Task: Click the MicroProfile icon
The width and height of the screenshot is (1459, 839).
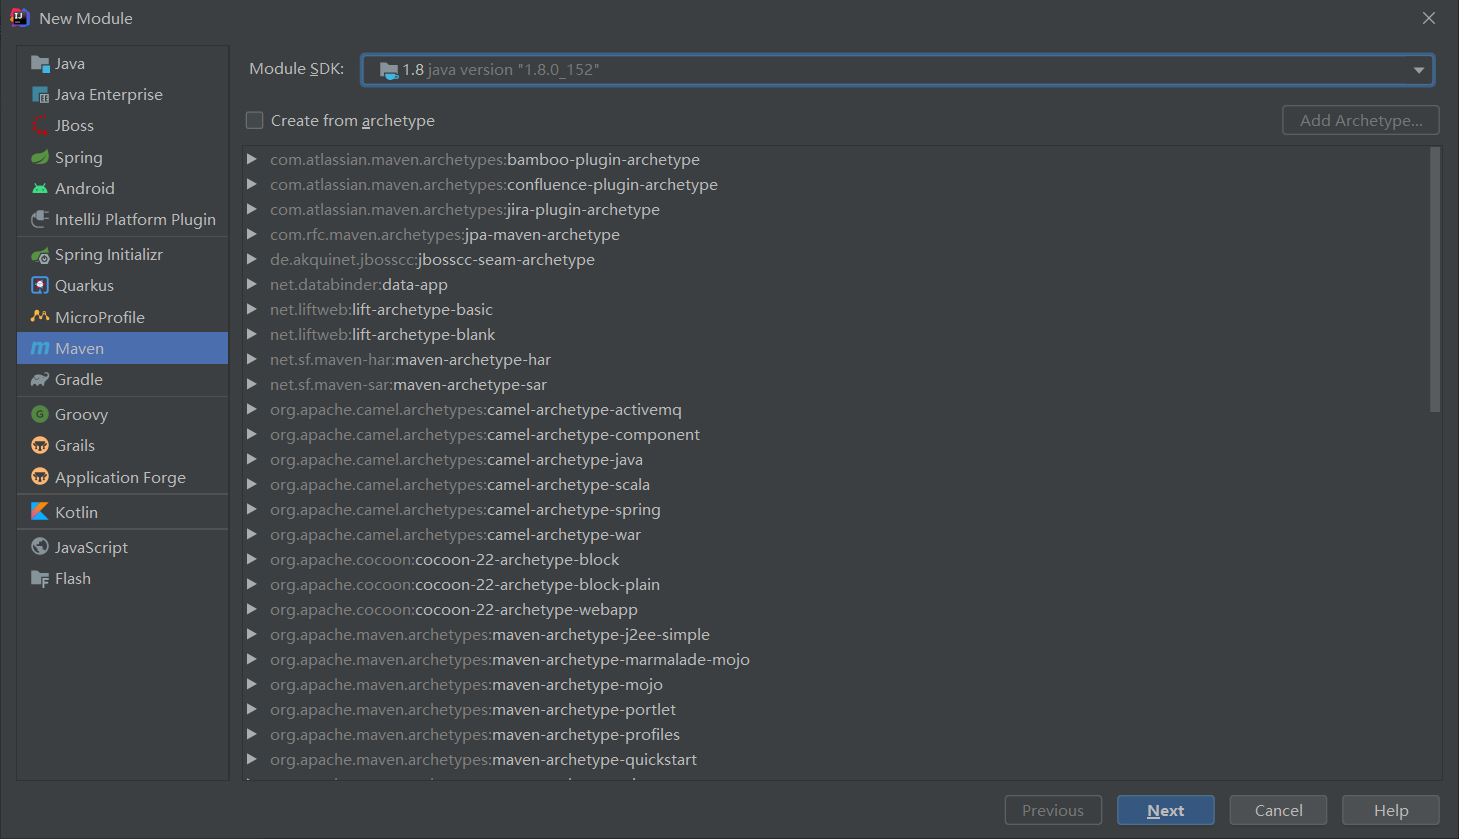Action: (40, 317)
